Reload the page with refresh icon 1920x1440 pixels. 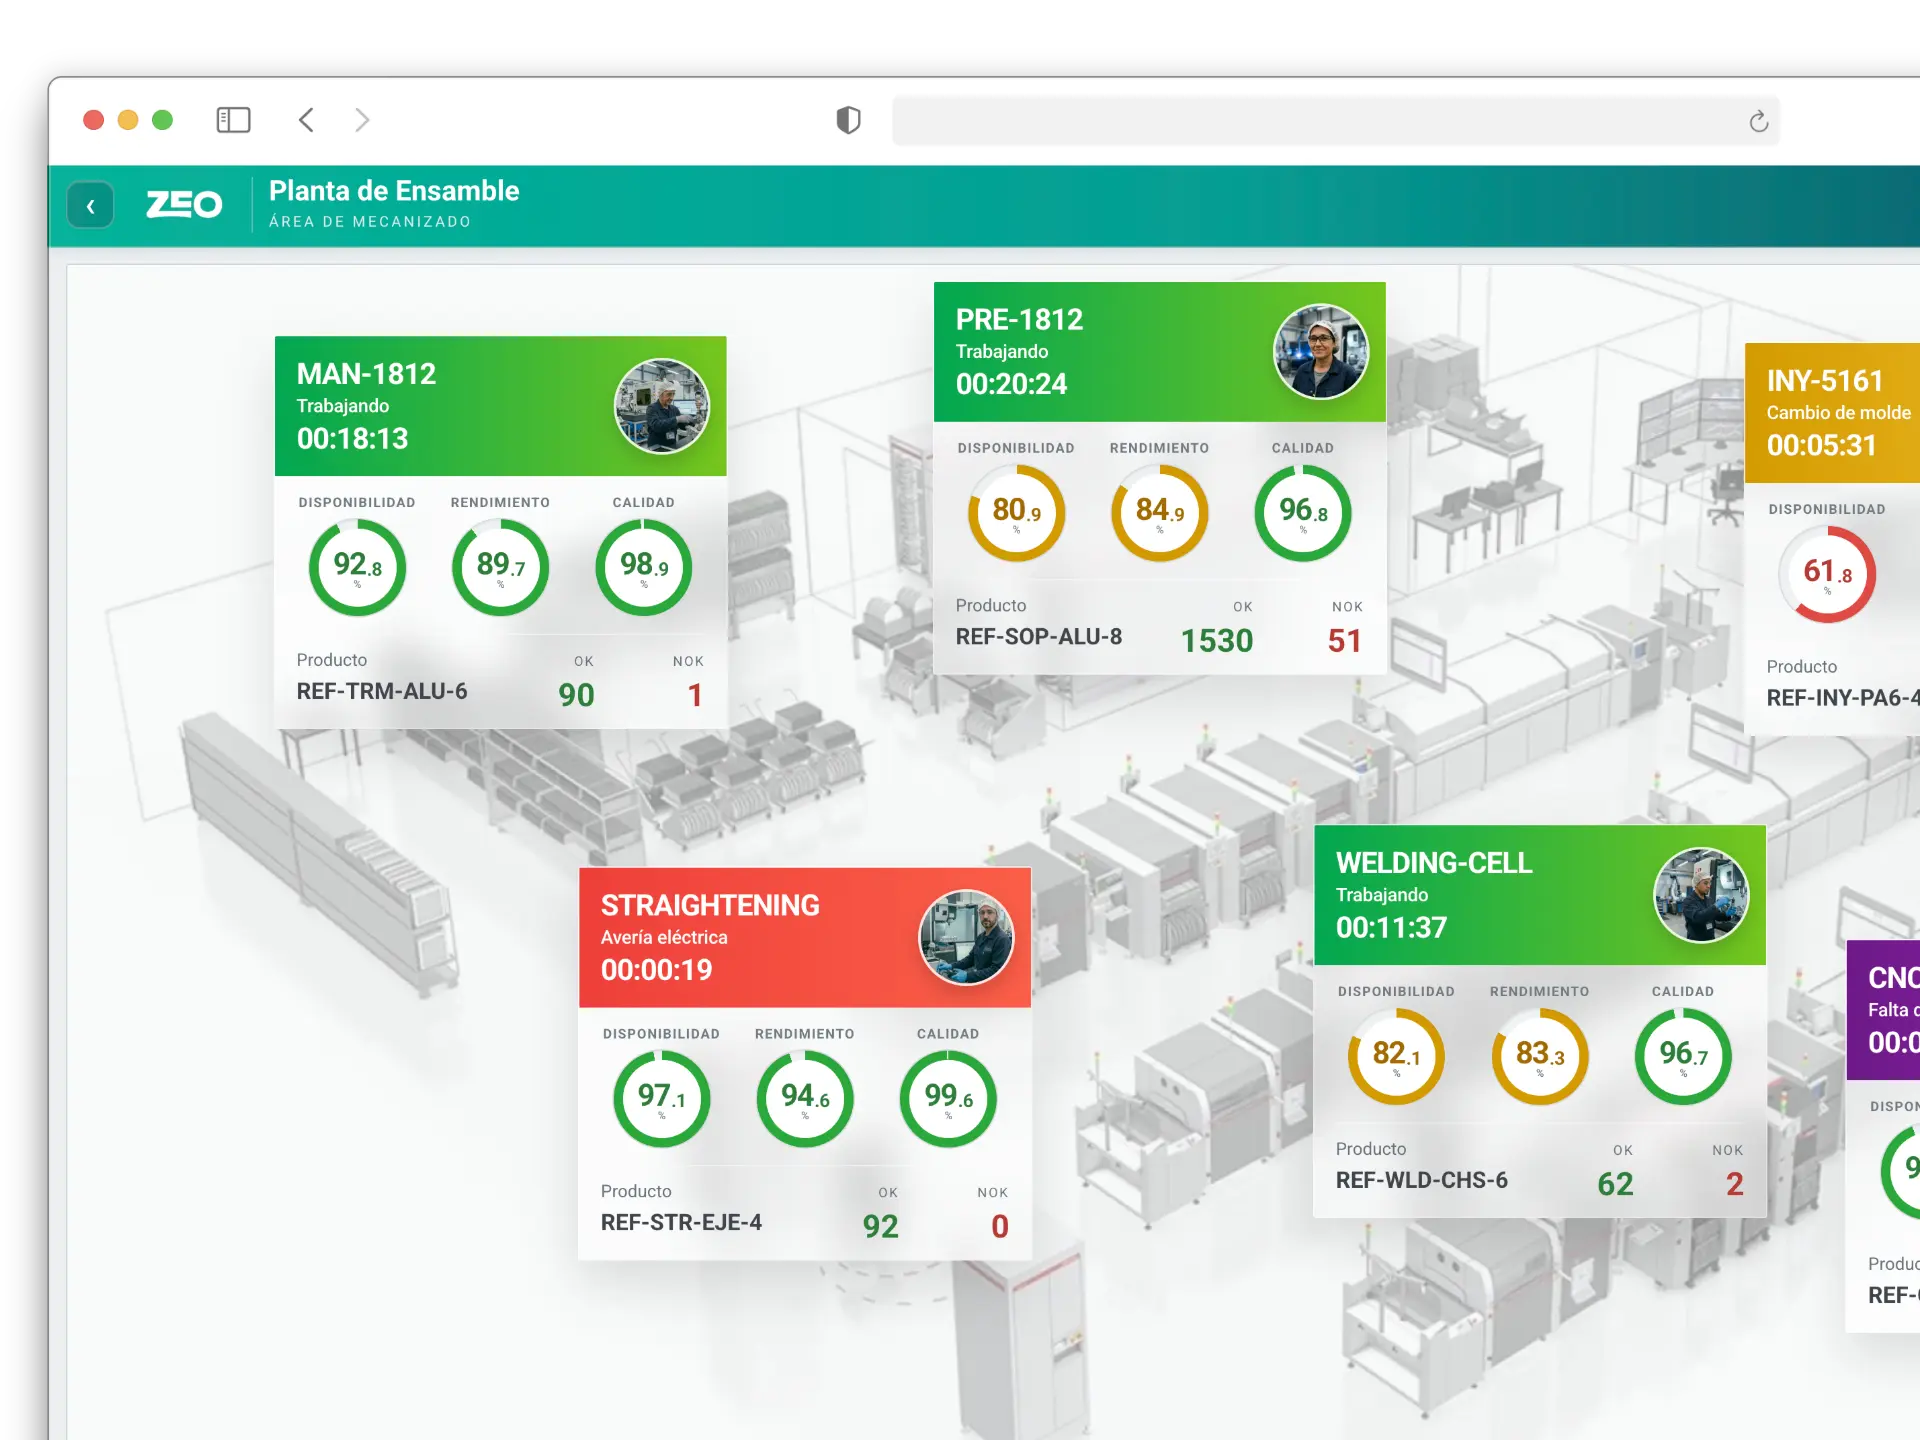coord(1758,121)
